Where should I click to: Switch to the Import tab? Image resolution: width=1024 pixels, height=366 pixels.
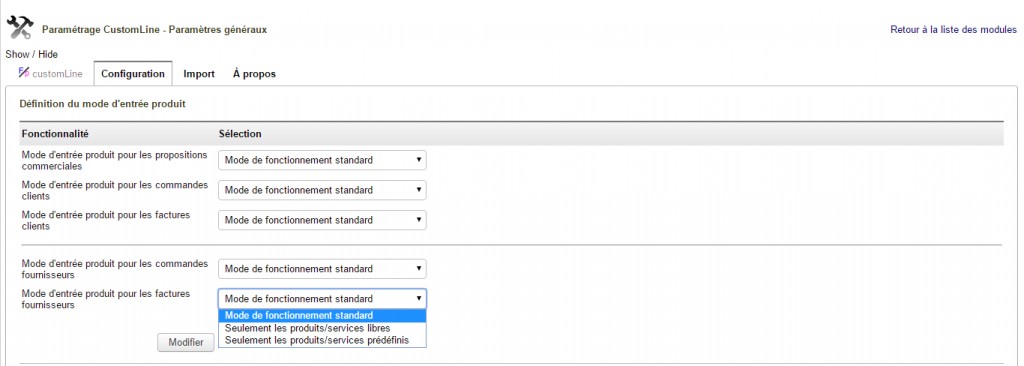coord(199,74)
